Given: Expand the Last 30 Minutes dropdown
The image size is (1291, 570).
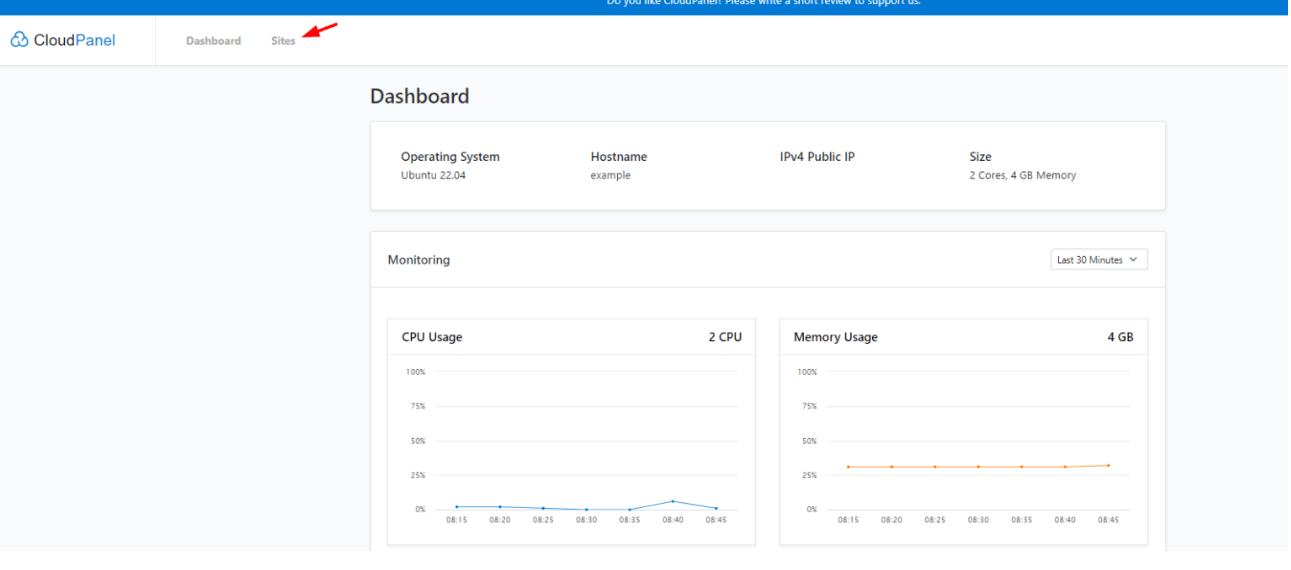Looking at the screenshot, I should click(1099, 260).
